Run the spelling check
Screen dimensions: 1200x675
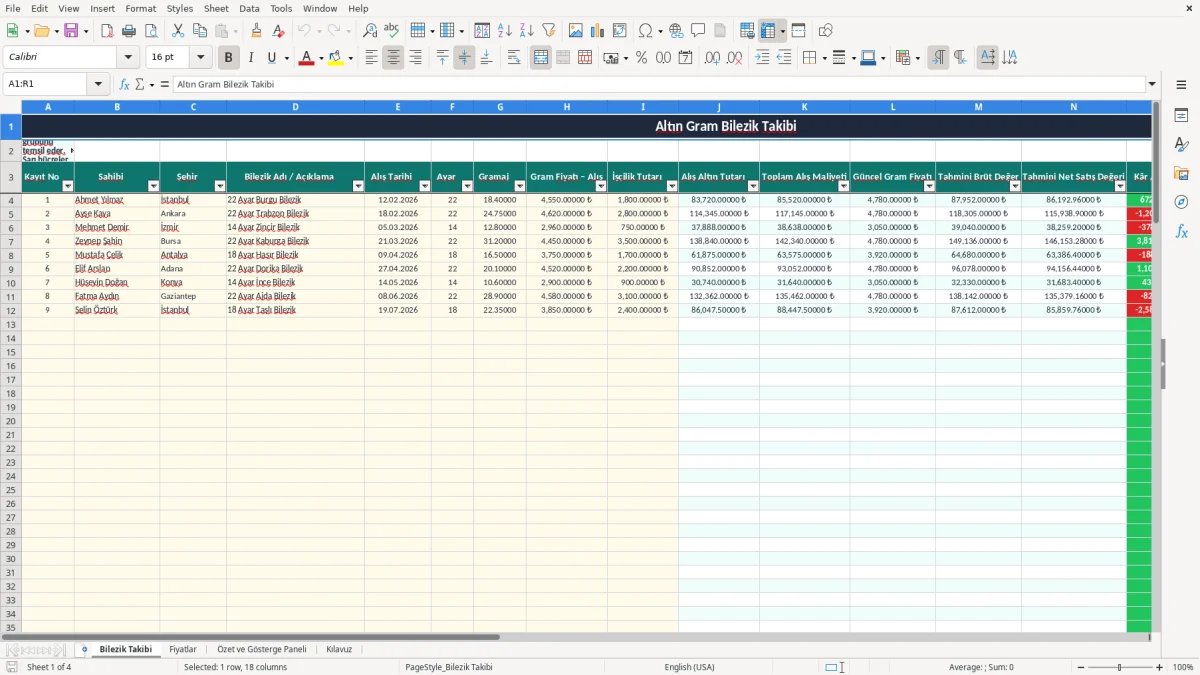coord(392,31)
